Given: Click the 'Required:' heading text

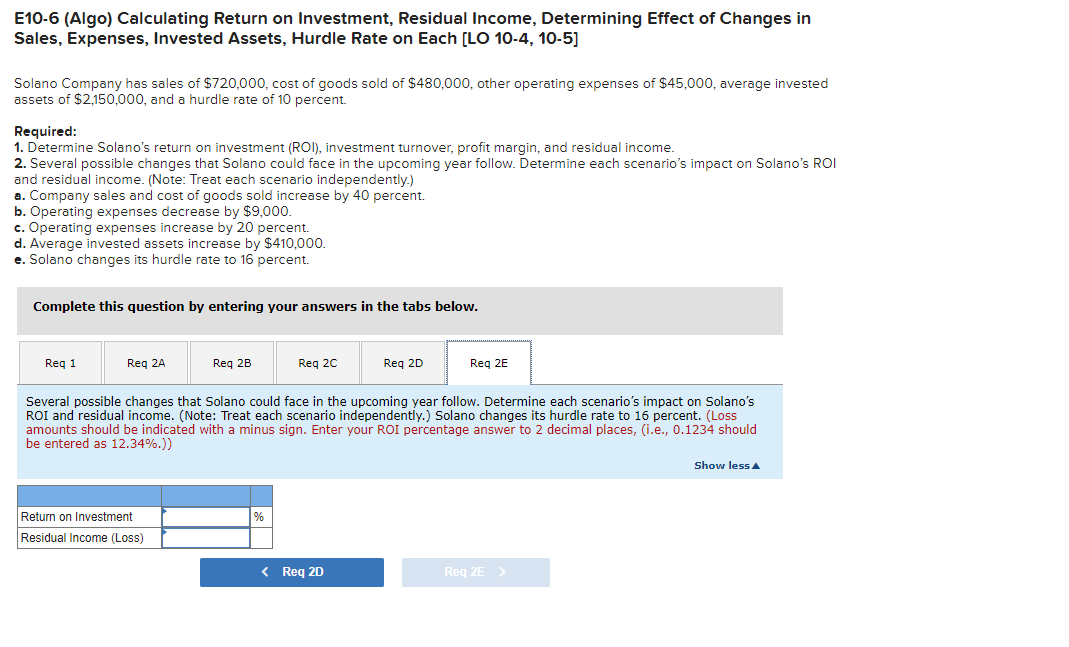Looking at the screenshot, I should coord(46,131).
